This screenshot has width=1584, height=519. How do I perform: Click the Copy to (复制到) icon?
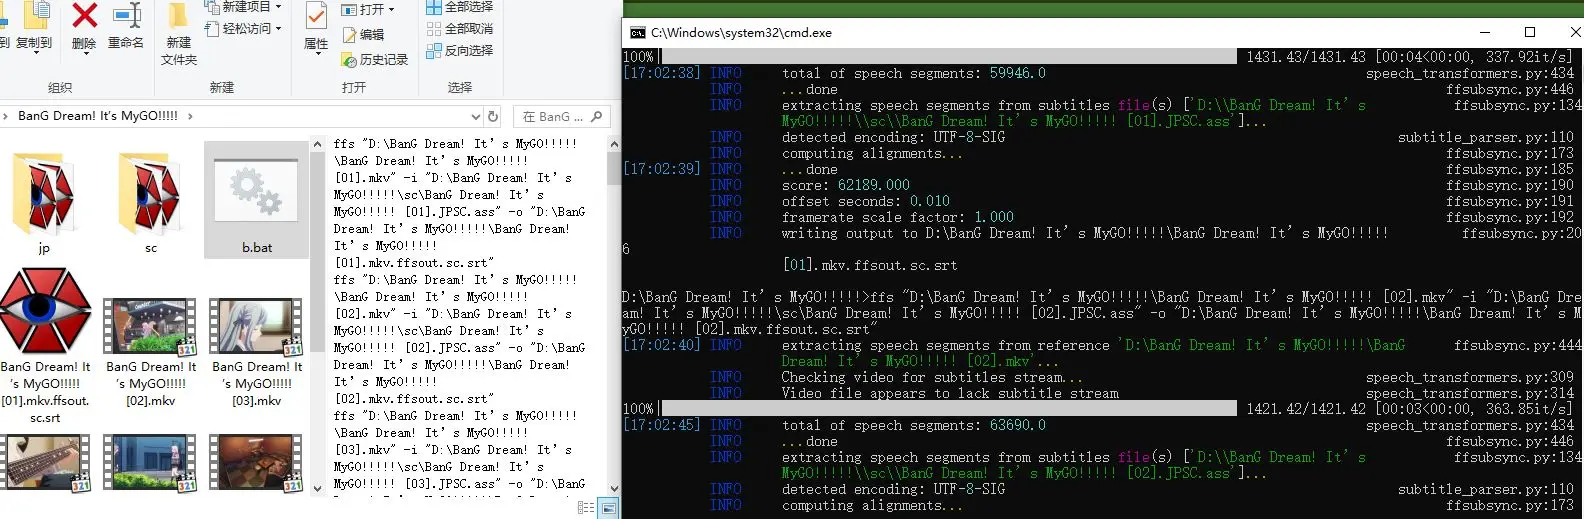click(x=35, y=18)
